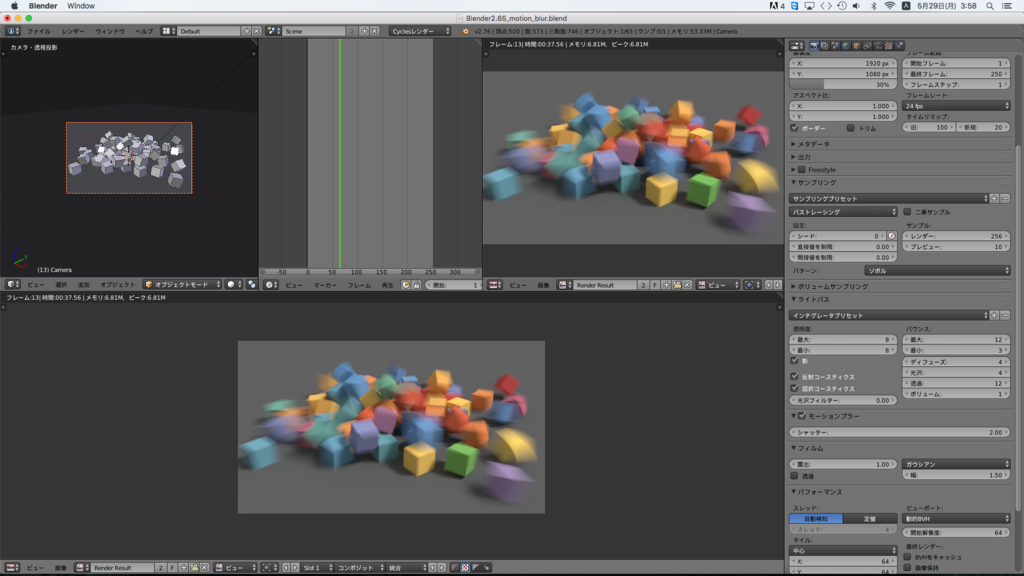Select 自動検知 (Auto-detect) threads button
This screenshot has width=1024, height=576.
pyautogui.click(x=816, y=519)
